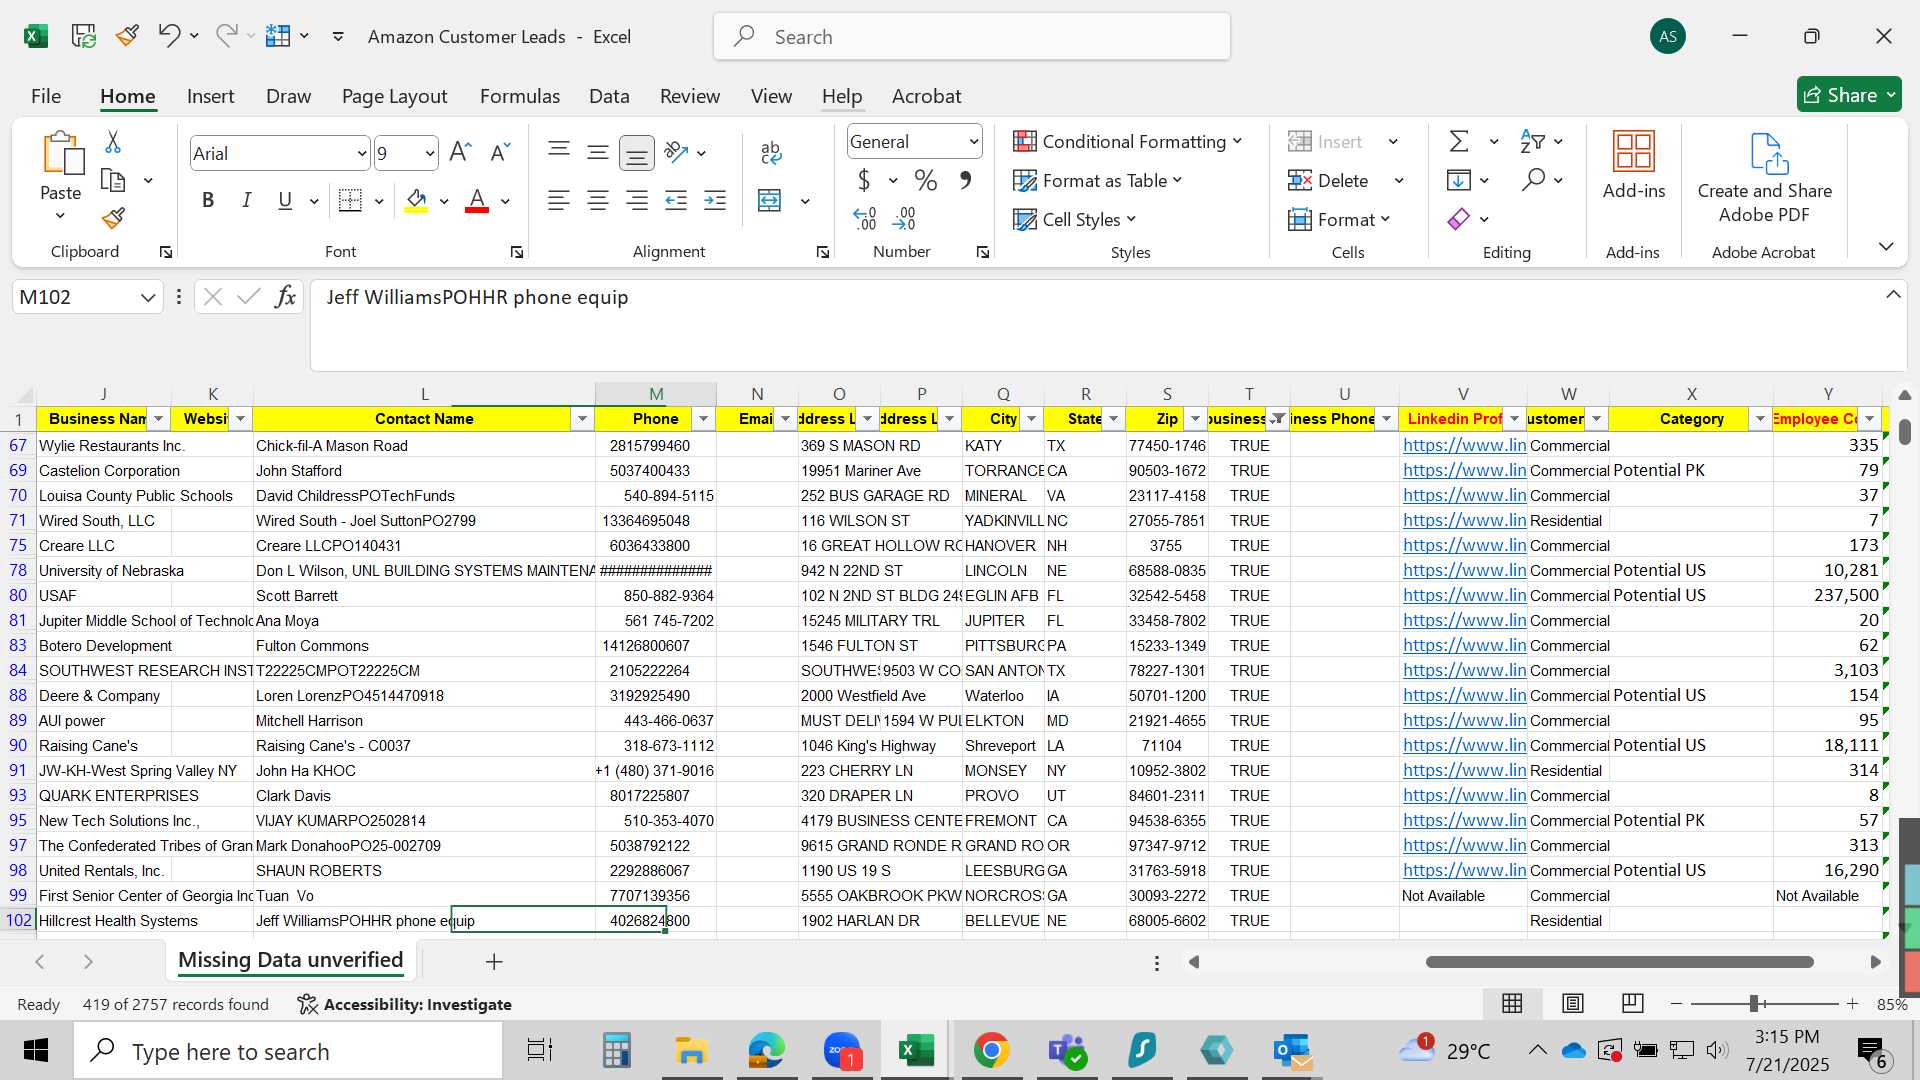Click Comma Style icon
Viewport: 1920px width, 1080px height.
[965, 180]
